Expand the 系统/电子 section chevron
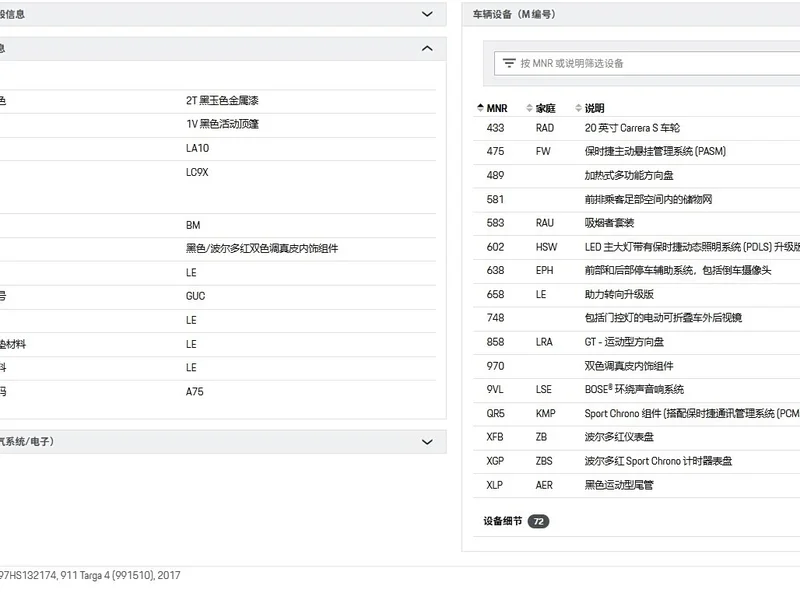800x600 pixels. tap(427, 442)
